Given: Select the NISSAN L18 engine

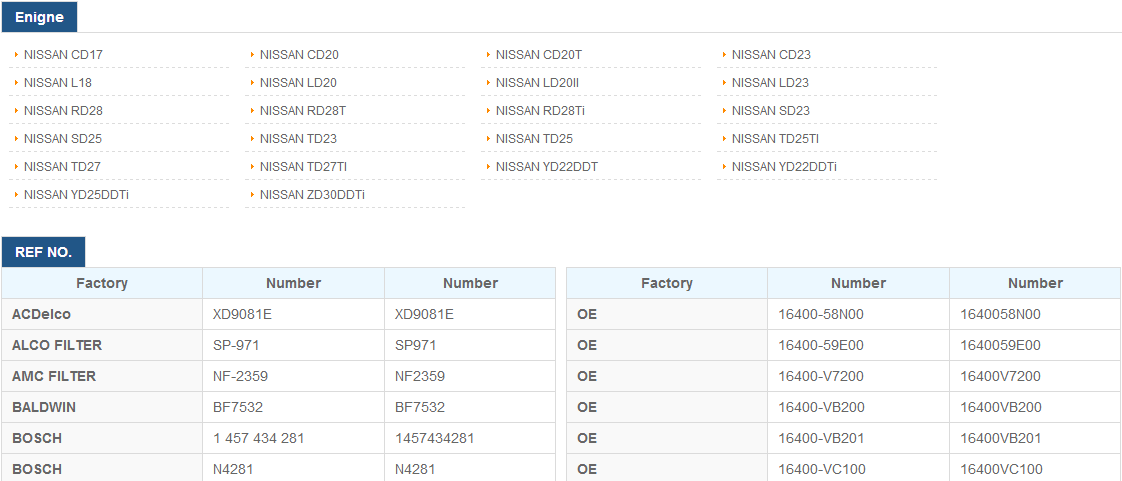Looking at the screenshot, I should click(x=57, y=82).
